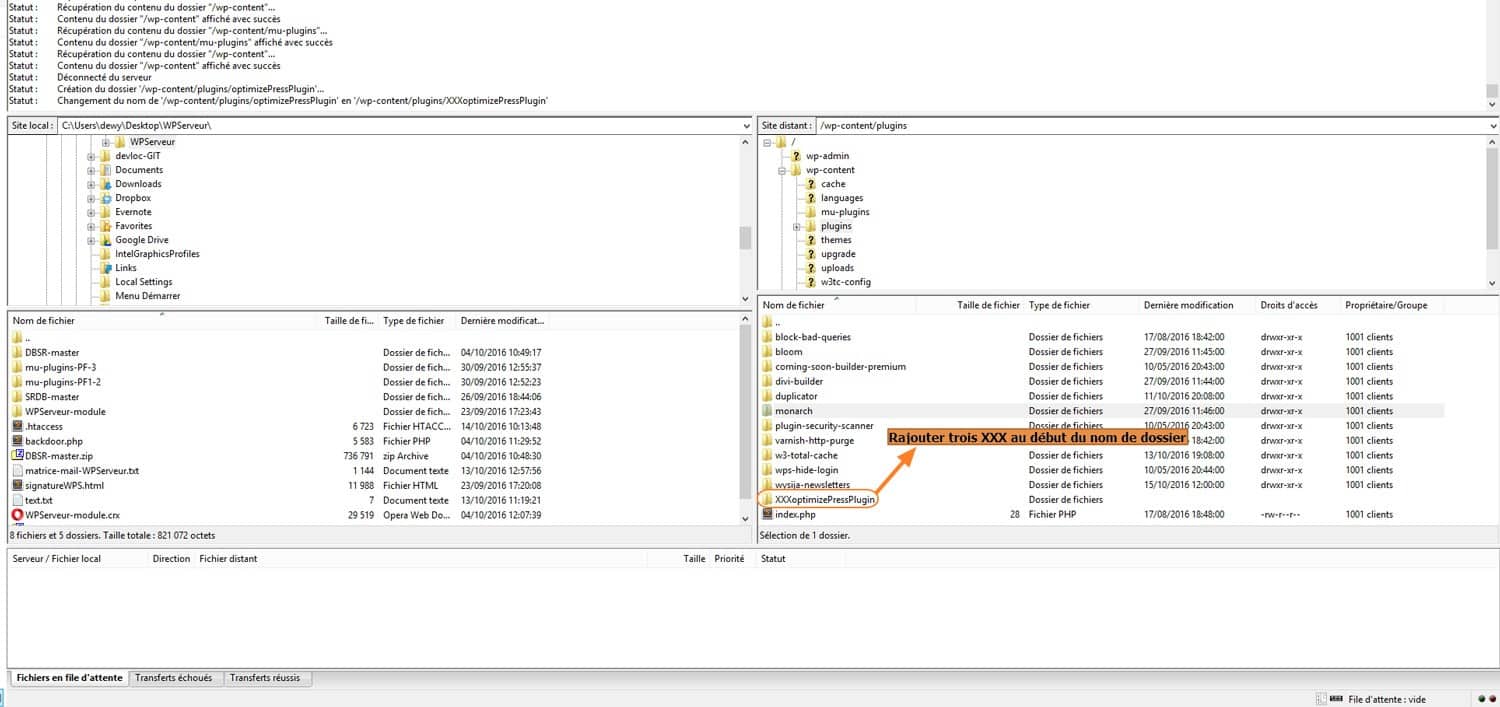This screenshot has width=1500, height=707.
Task: Select the matrice-mail-WPServeur.txt document icon
Action: [18, 471]
